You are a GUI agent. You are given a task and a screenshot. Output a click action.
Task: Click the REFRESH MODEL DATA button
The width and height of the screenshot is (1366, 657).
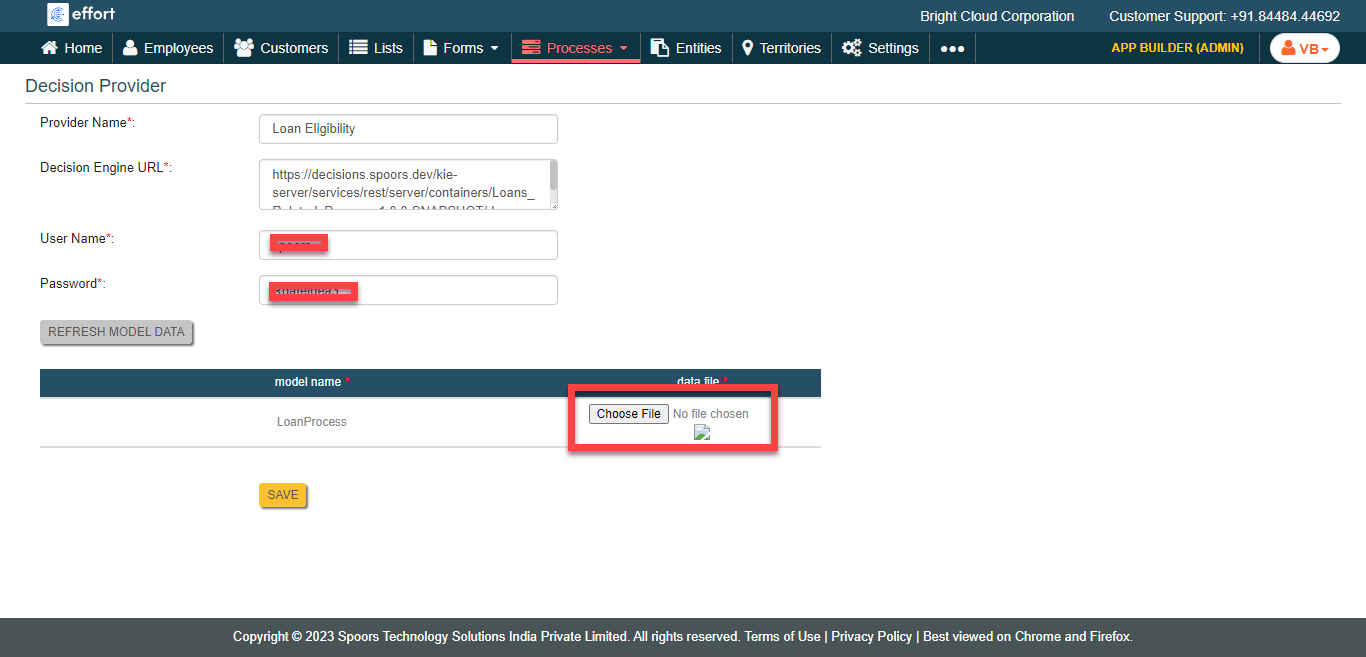click(116, 332)
